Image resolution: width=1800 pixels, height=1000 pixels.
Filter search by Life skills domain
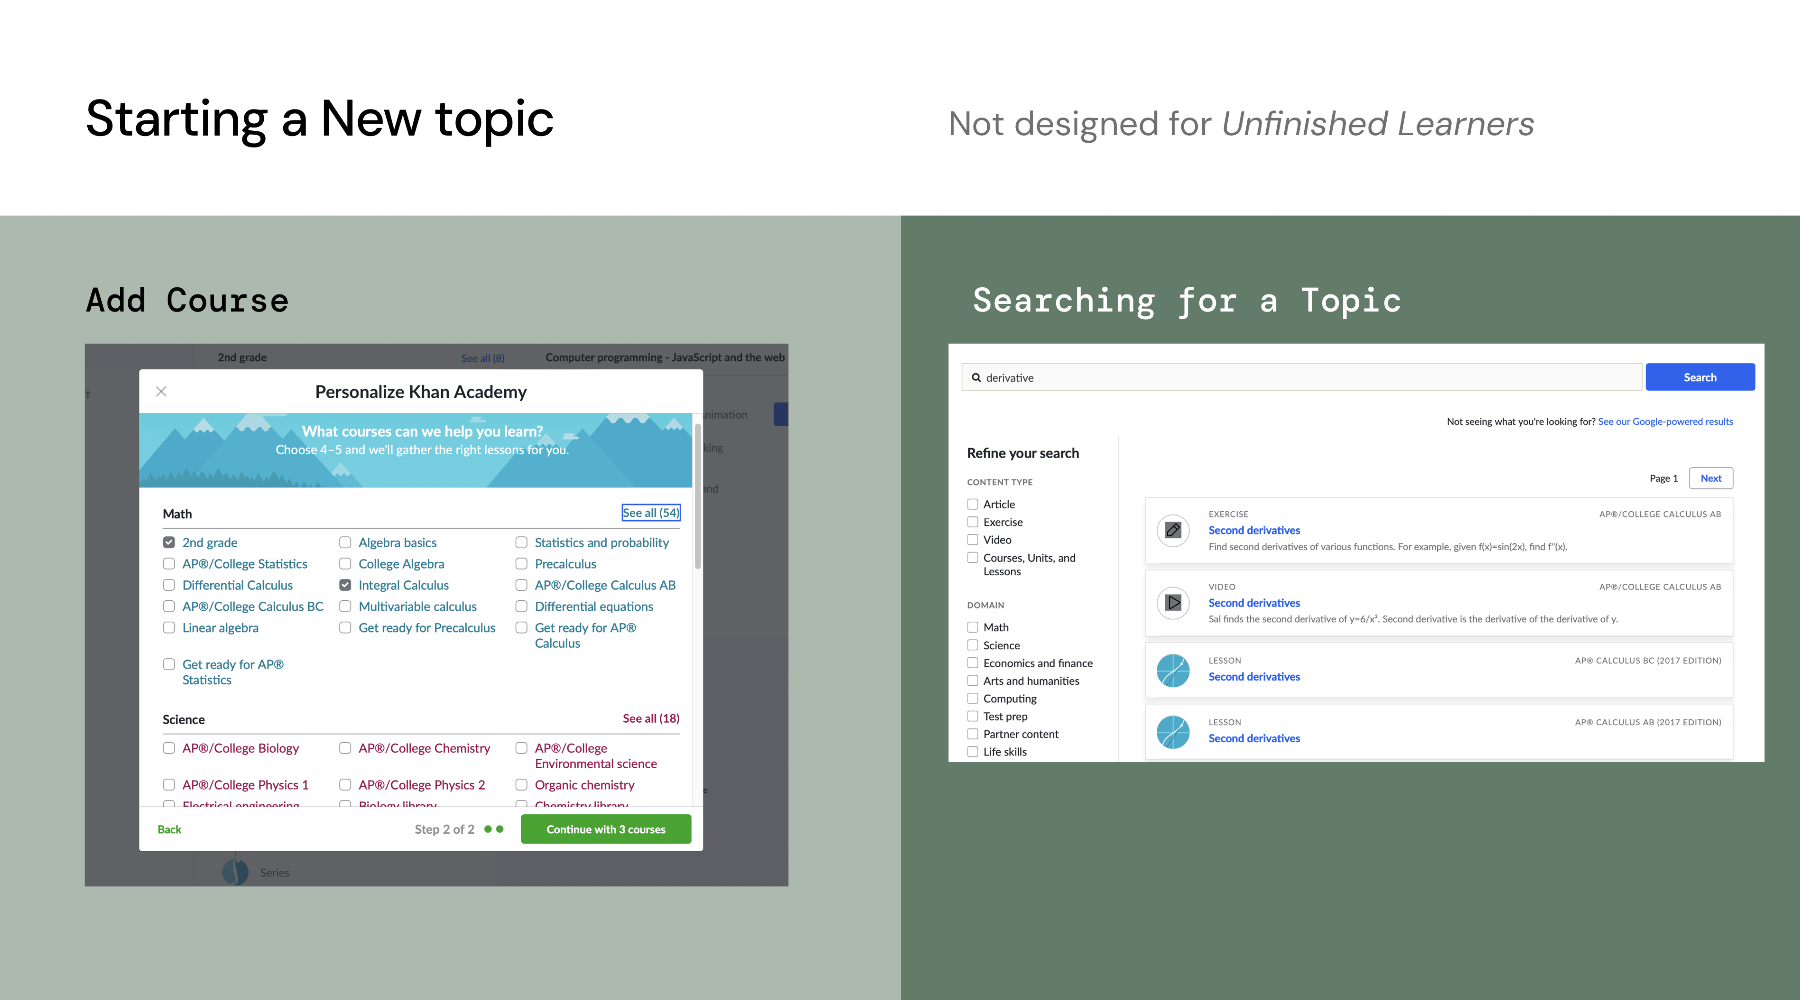(972, 752)
